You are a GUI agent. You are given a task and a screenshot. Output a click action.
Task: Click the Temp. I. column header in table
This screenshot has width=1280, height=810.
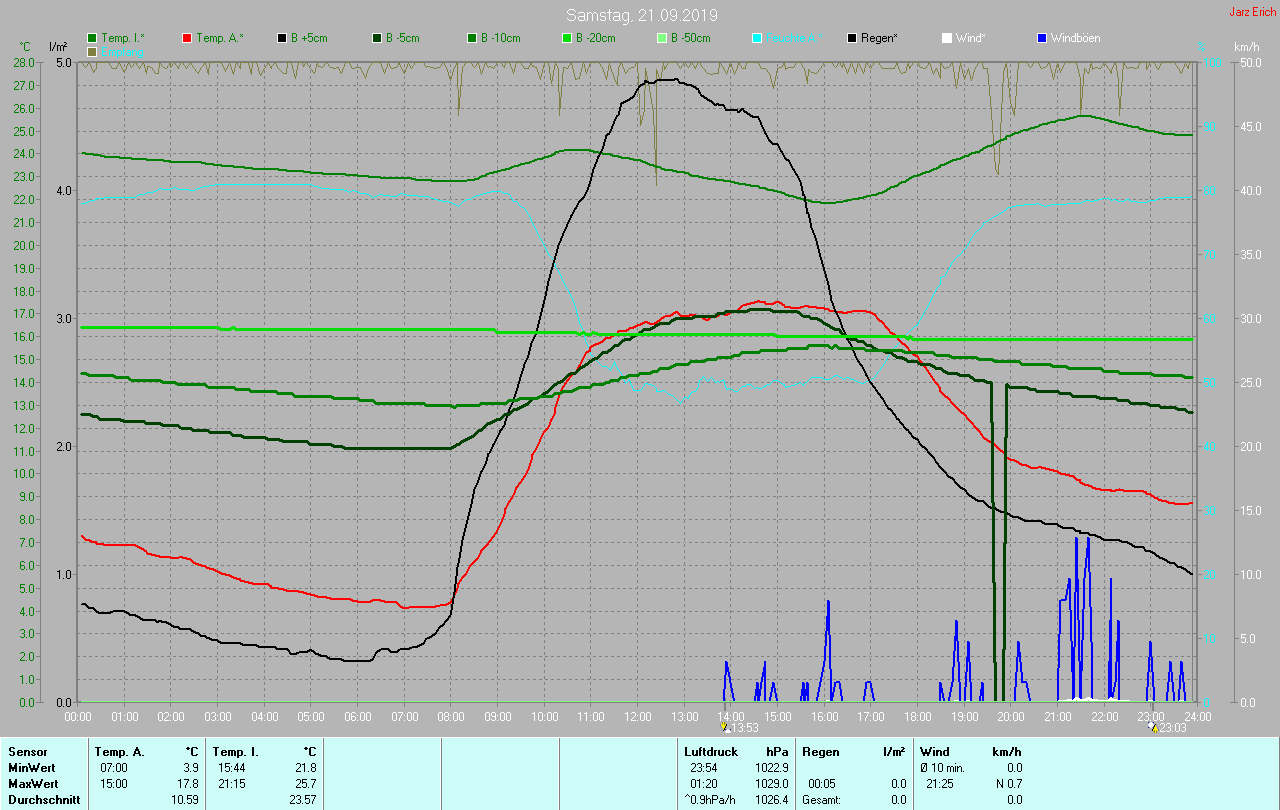coord(235,752)
